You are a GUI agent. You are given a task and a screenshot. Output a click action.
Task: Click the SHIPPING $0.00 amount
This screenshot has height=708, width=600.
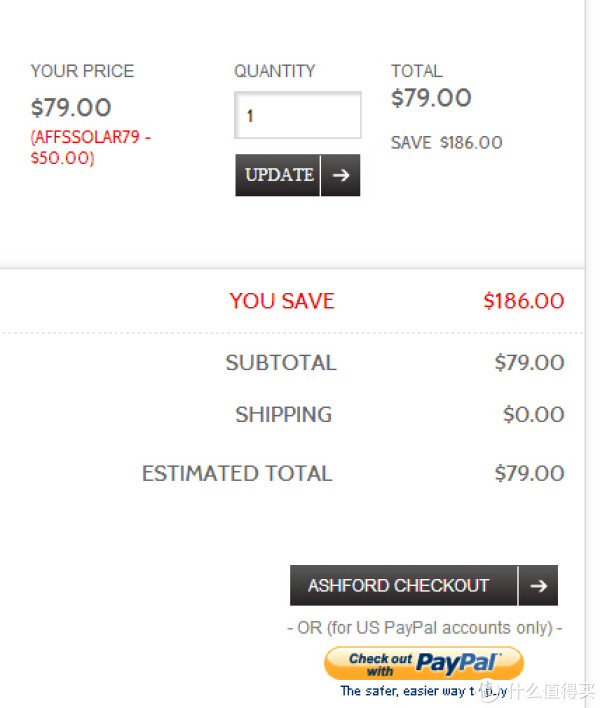tap(534, 414)
